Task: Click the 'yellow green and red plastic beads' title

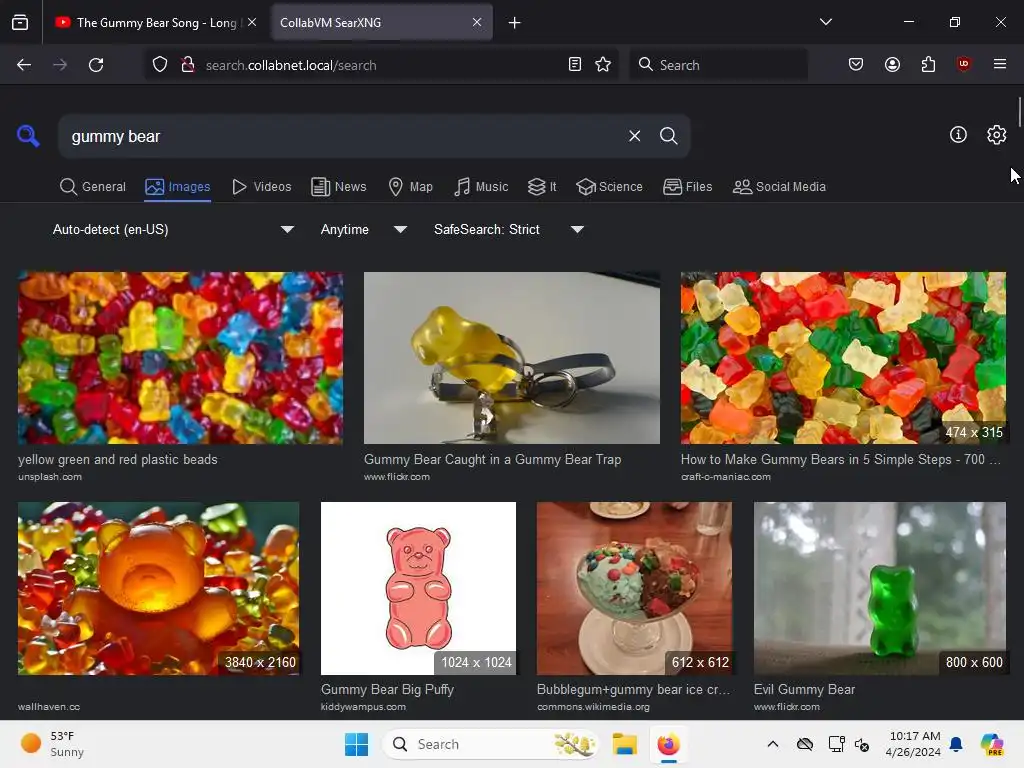Action: (x=118, y=459)
